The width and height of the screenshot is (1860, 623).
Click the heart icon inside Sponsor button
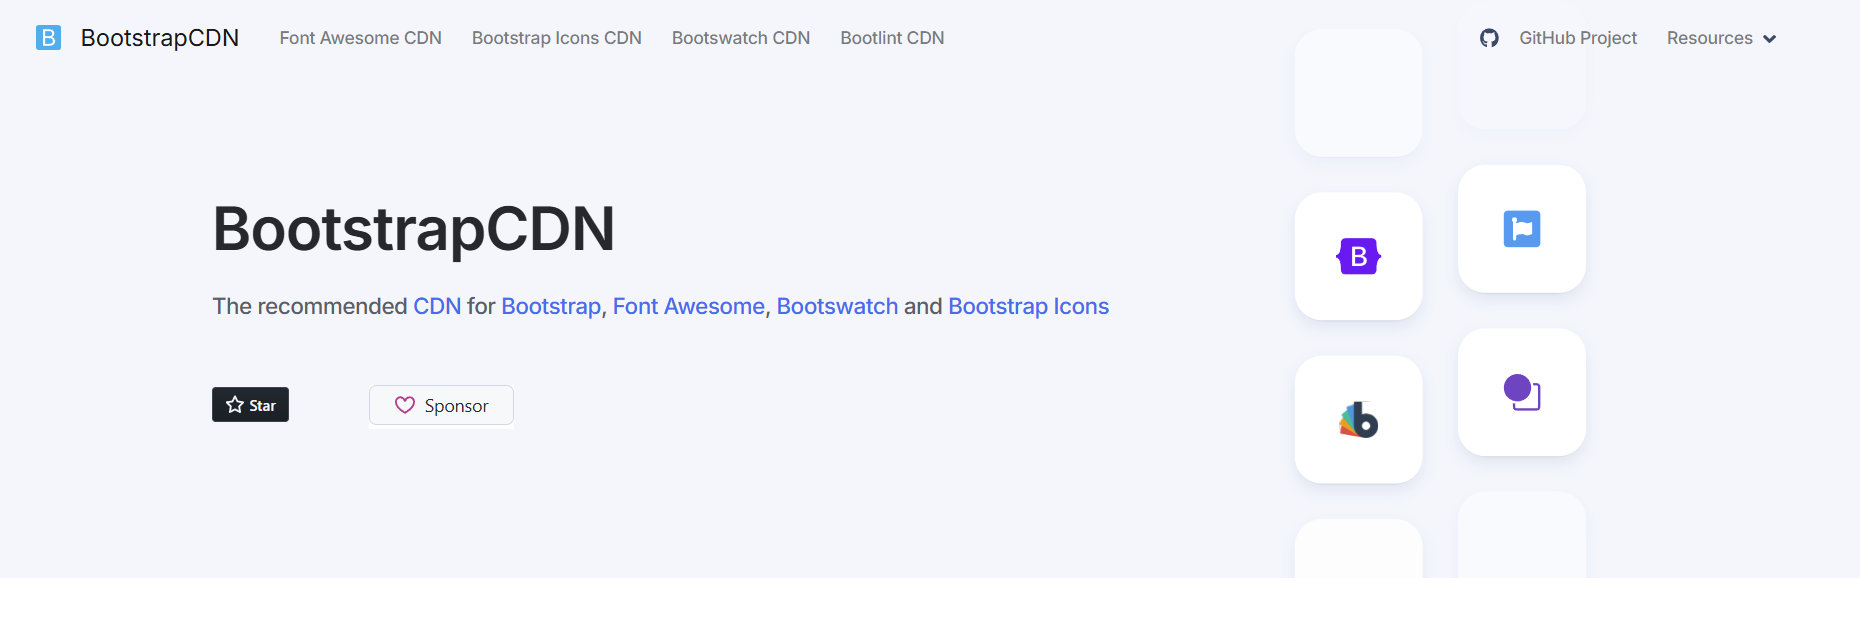coord(404,405)
